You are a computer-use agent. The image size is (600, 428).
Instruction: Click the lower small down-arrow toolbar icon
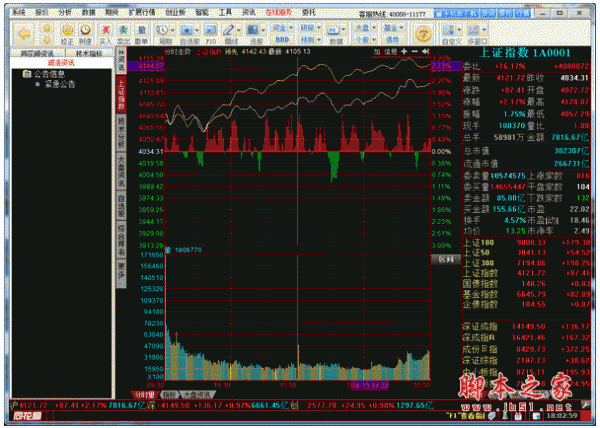click(47, 39)
